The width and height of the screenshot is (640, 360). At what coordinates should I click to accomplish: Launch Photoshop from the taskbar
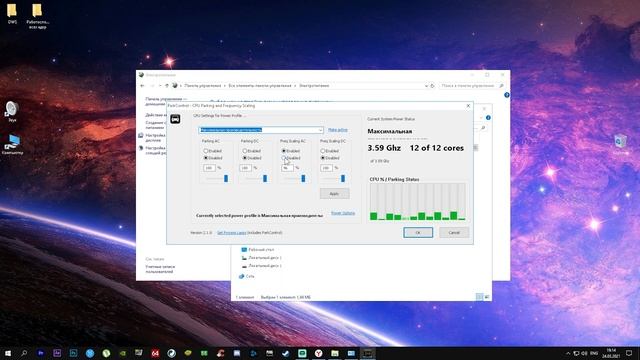click(73, 353)
